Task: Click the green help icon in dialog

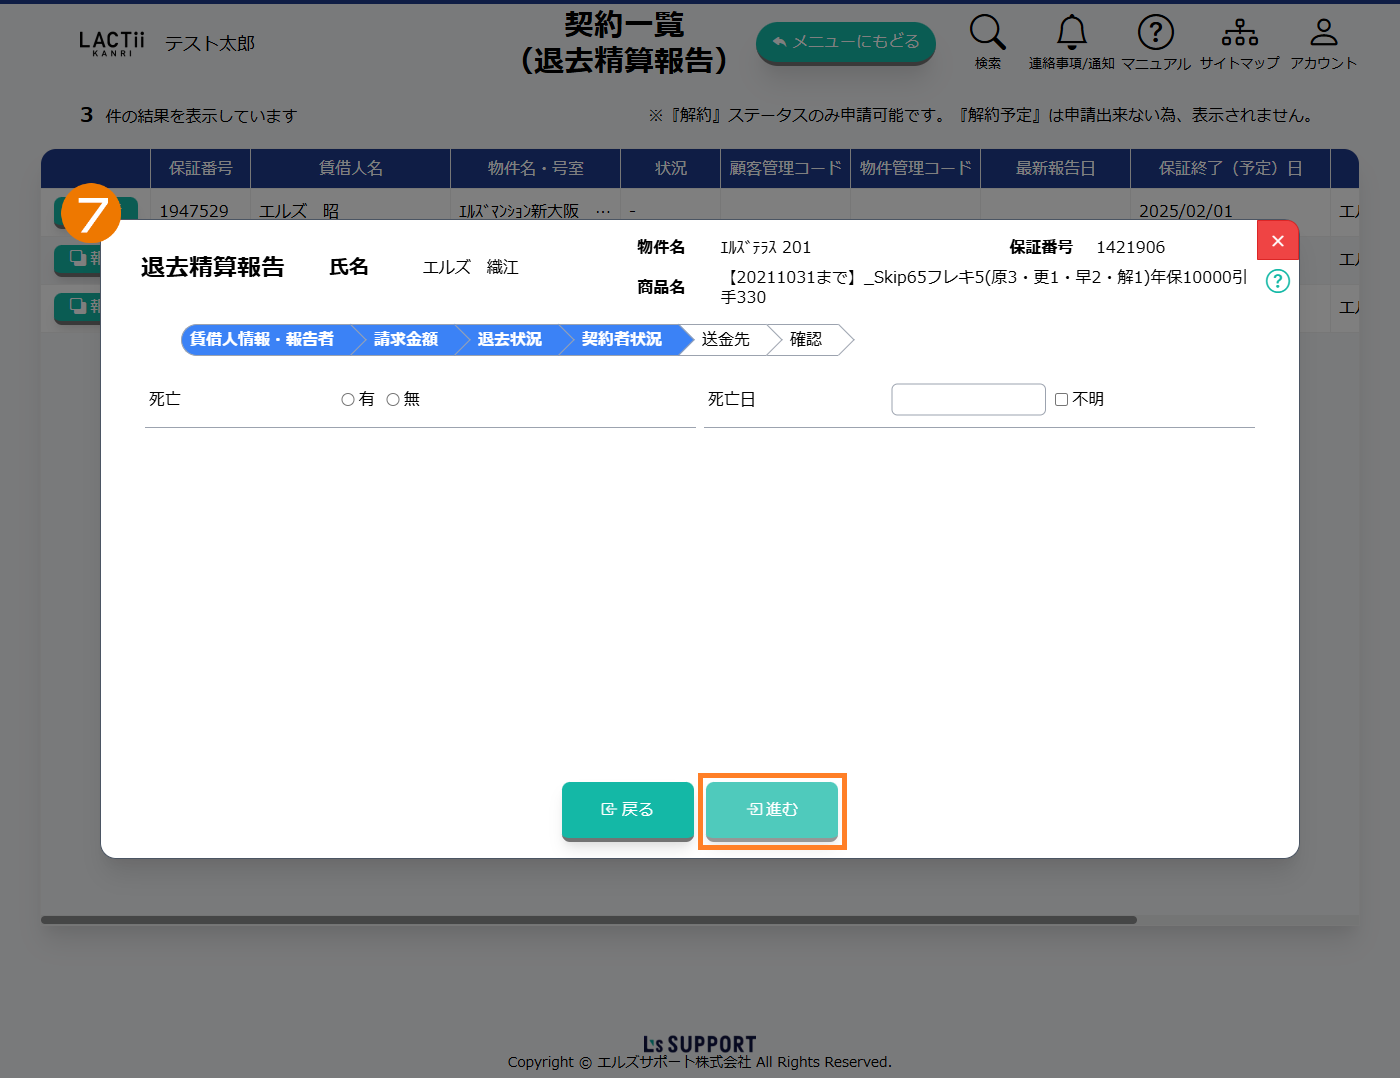Action: point(1277,281)
